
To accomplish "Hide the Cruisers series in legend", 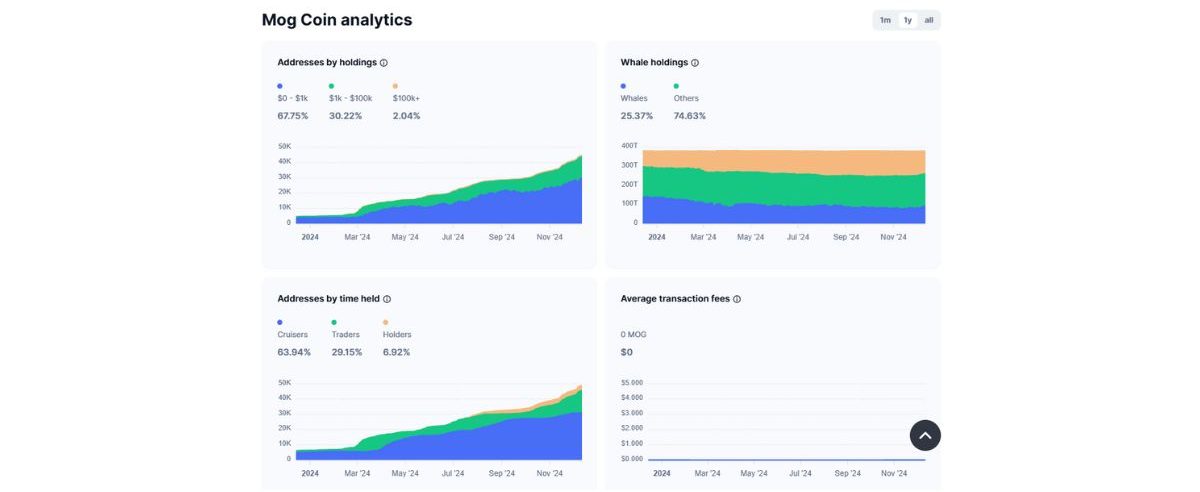I will [x=293, y=334].
